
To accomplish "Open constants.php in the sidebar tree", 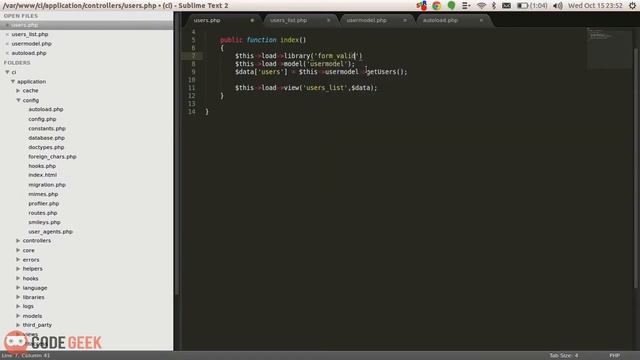I will coord(47,129).
